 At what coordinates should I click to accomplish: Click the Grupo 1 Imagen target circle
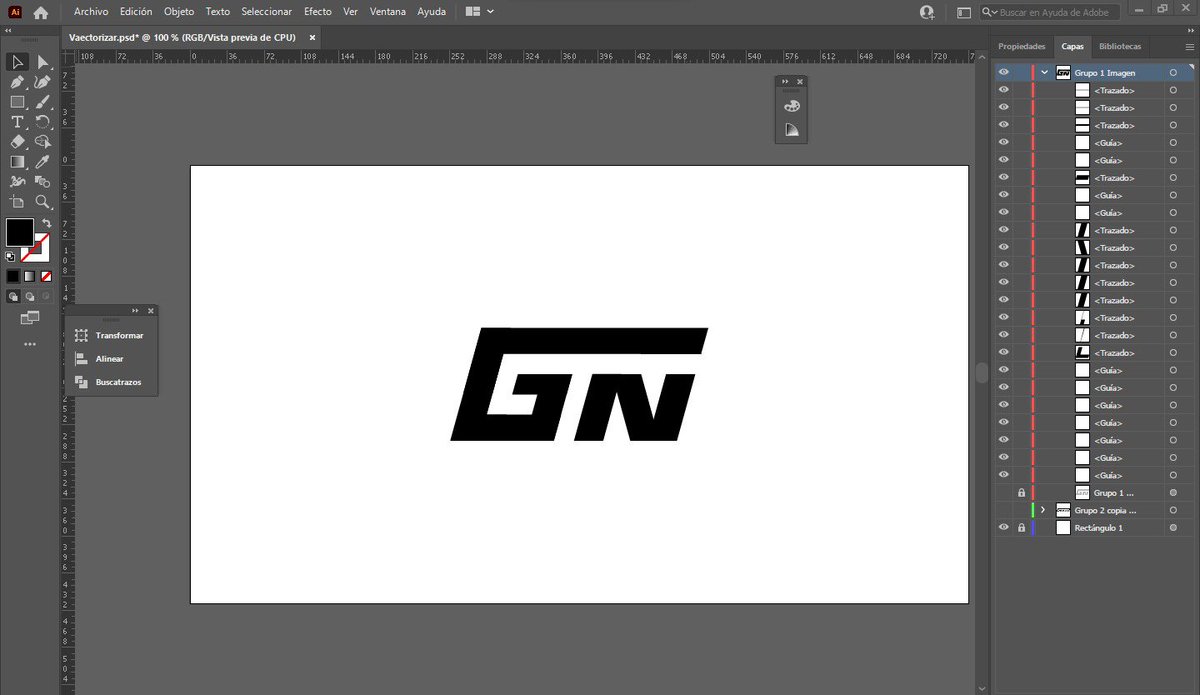click(1173, 73)
